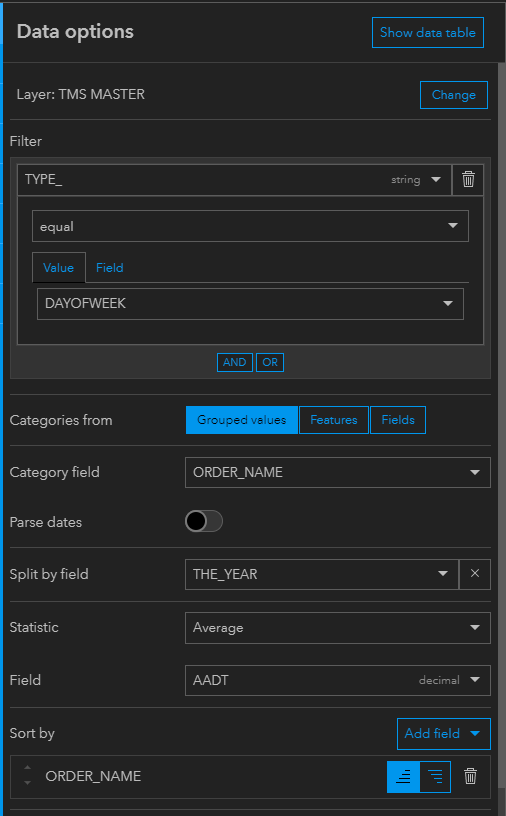This screenshot has width=506, height=816.
Task: Move ORDER_NAME sort field up
Action: [x=28, y=767]
